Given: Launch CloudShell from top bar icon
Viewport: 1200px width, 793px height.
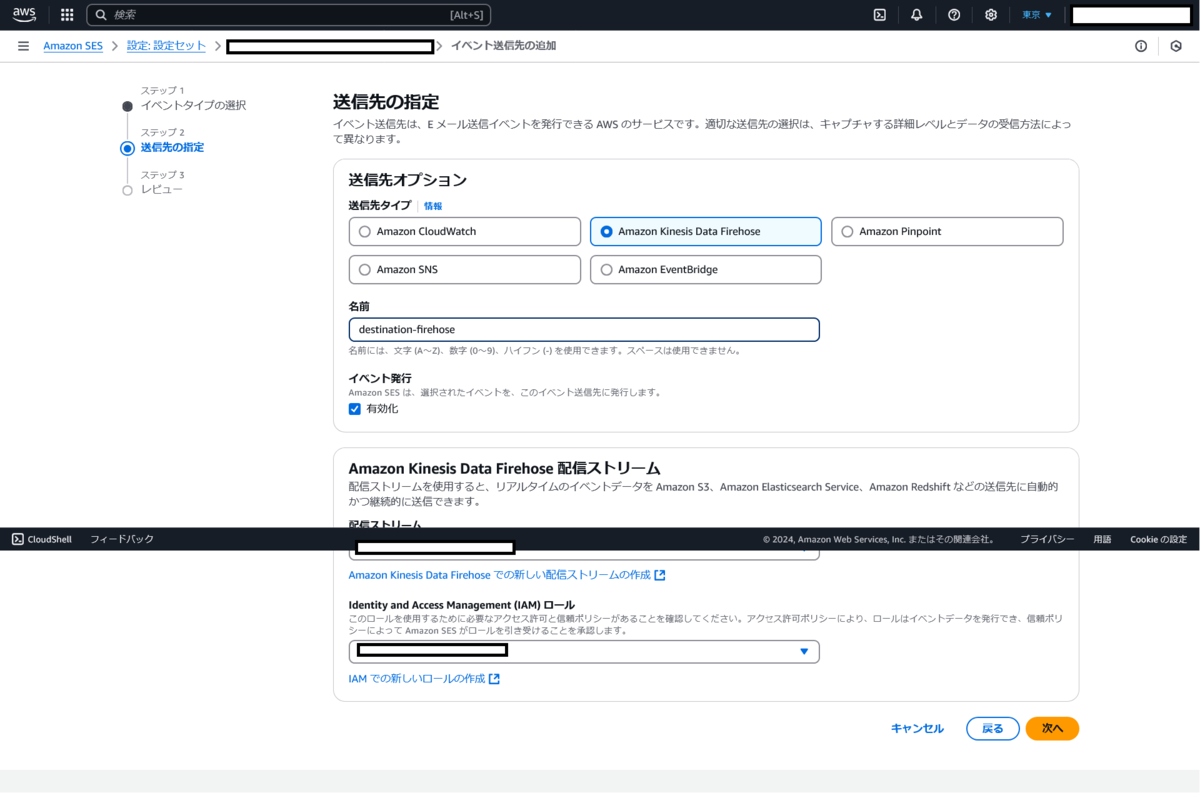Looking at the screenshot, I should (880, 15).
